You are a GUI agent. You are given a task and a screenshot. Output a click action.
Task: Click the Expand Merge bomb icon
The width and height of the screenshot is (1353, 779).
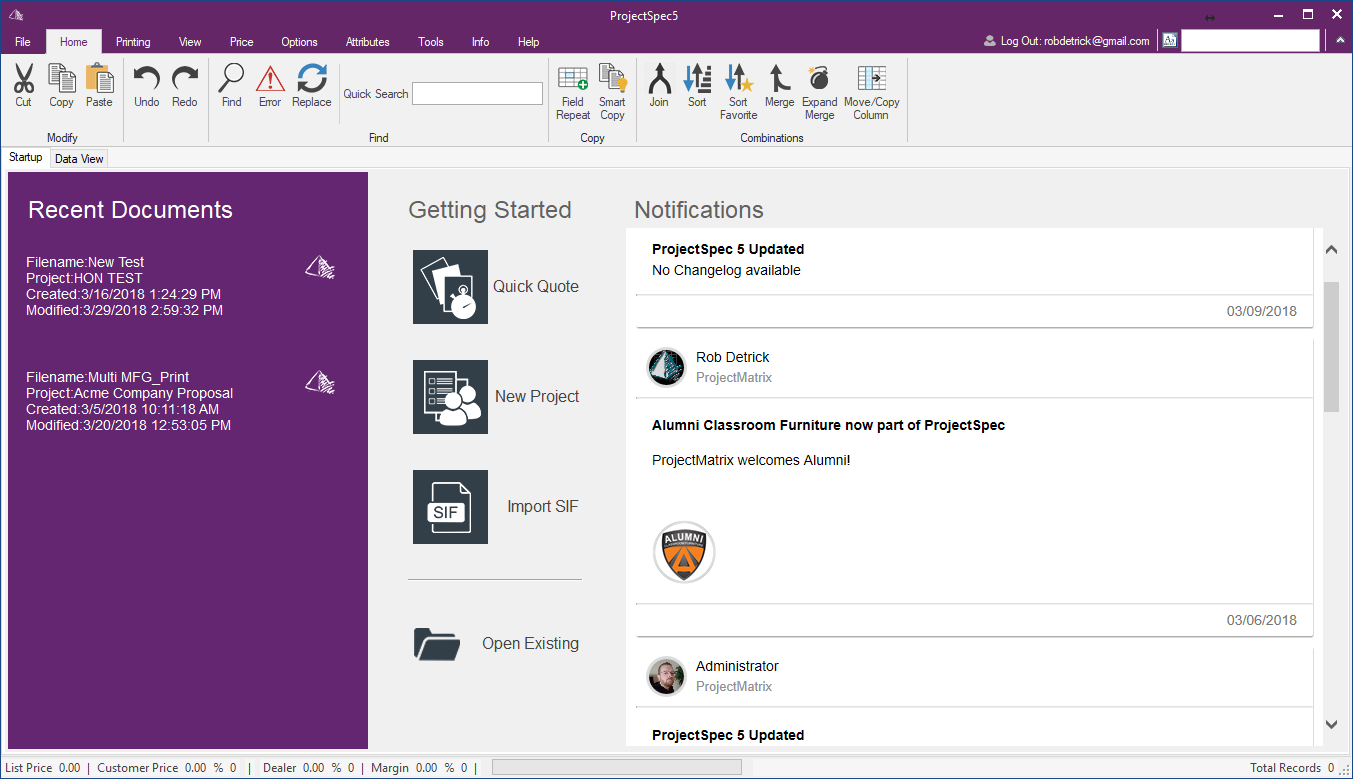point(819,78)
